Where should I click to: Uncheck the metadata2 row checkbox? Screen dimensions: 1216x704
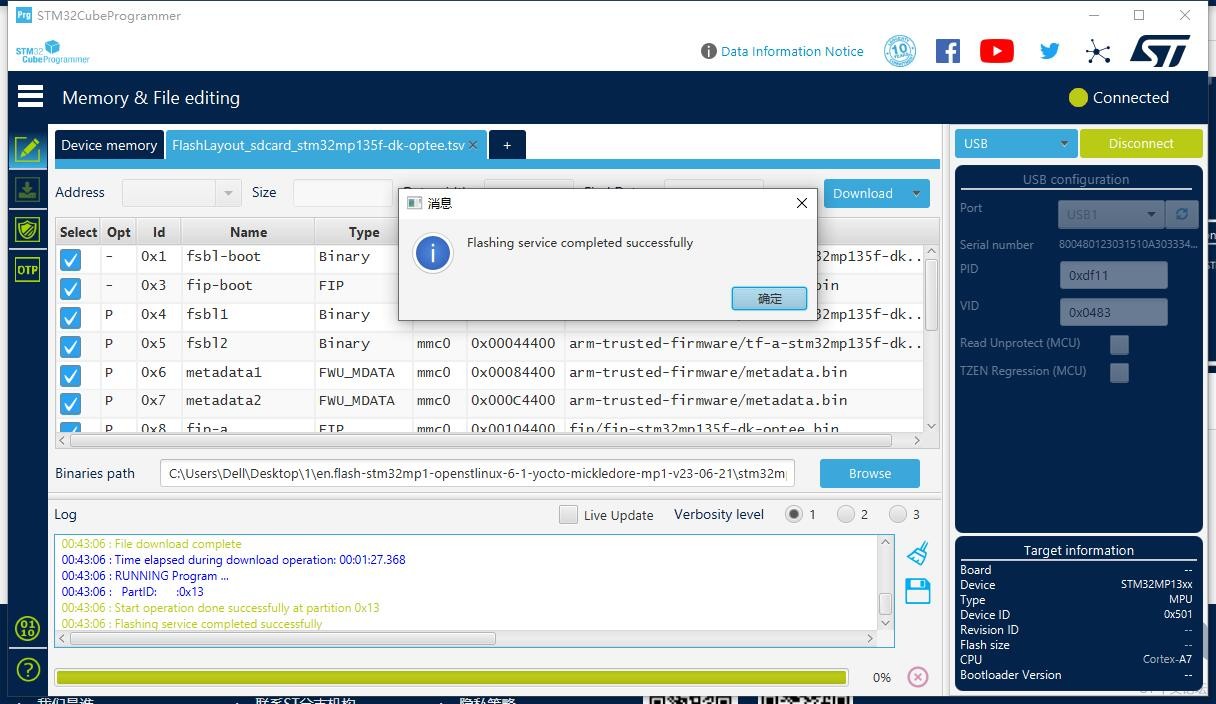[x=70, y=403]
